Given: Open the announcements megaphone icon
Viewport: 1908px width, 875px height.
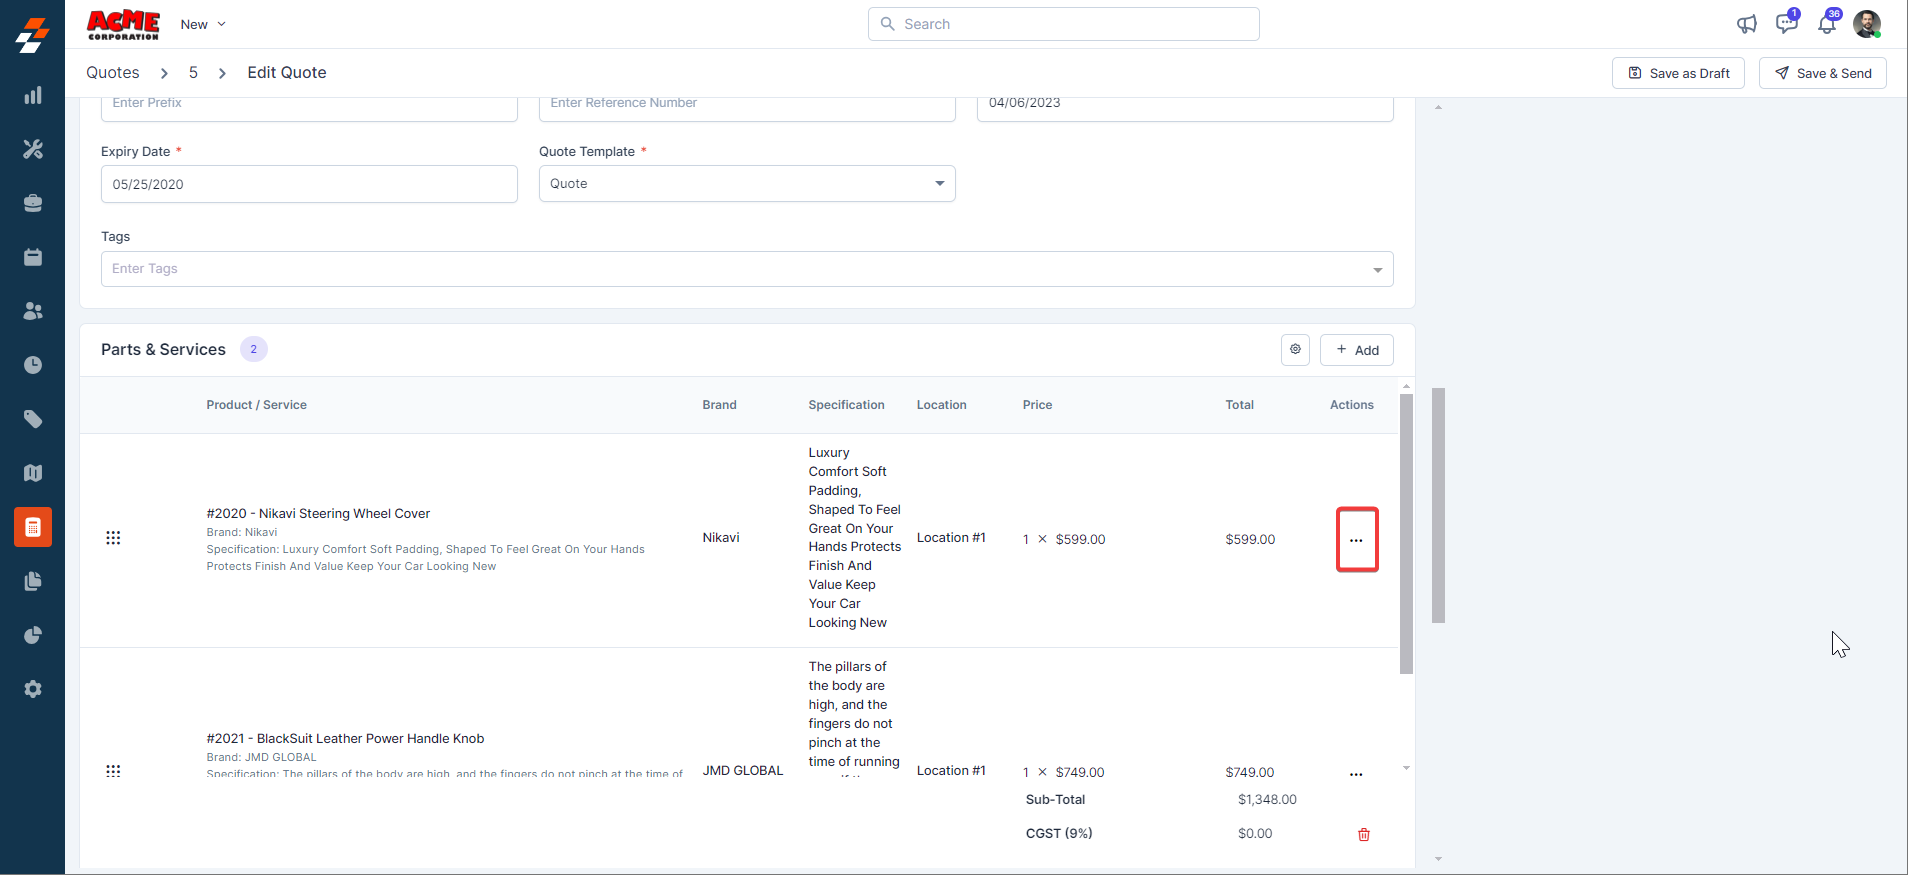Looking at the screenshot, I should point(1746,24).
